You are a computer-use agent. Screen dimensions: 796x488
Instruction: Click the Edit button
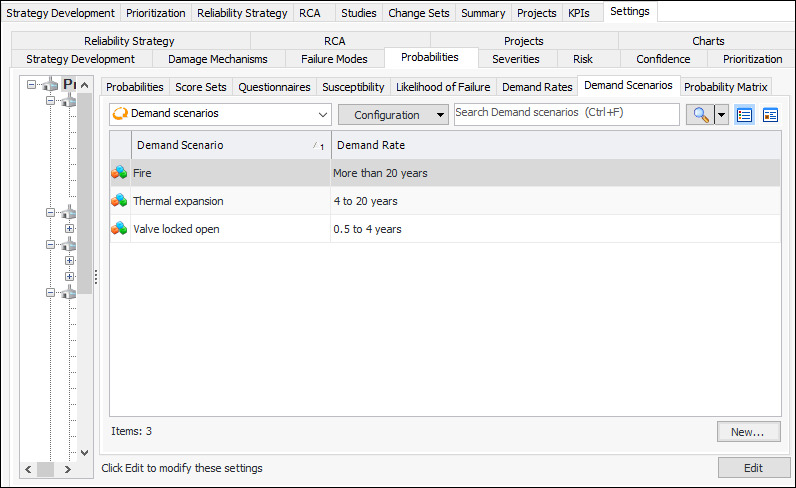[753, 467]
